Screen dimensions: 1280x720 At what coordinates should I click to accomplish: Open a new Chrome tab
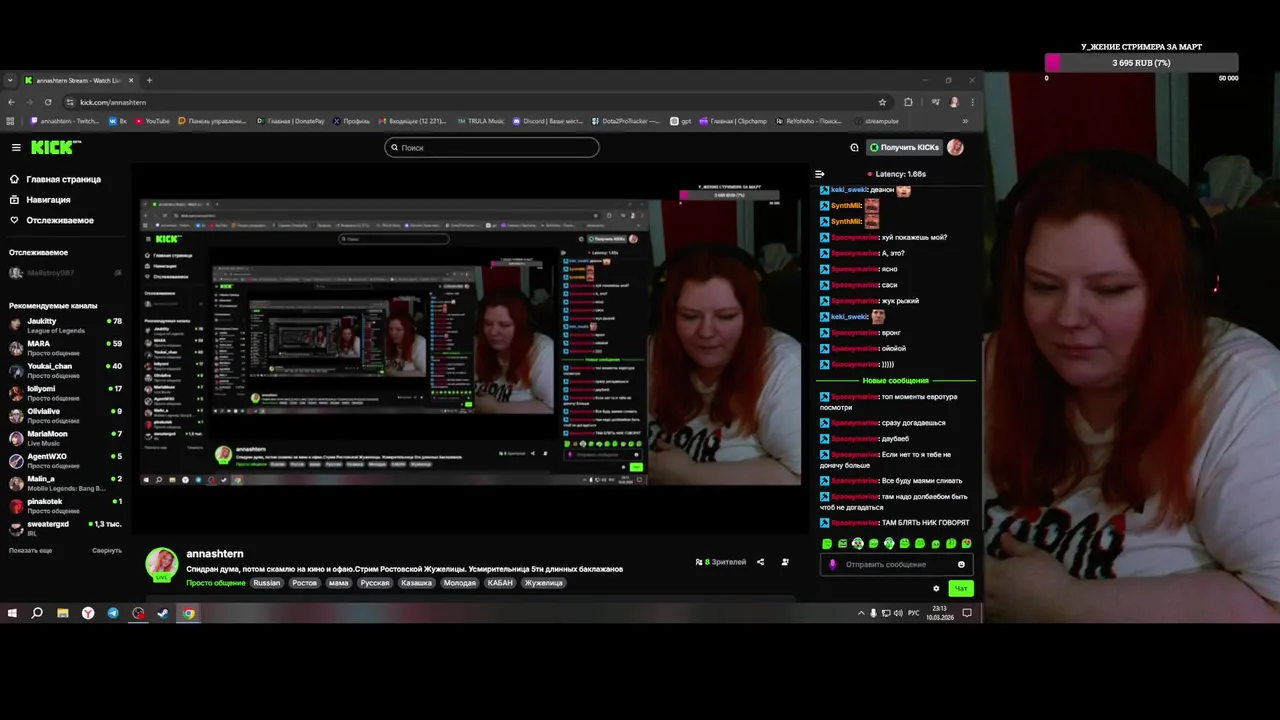(149, 80)
